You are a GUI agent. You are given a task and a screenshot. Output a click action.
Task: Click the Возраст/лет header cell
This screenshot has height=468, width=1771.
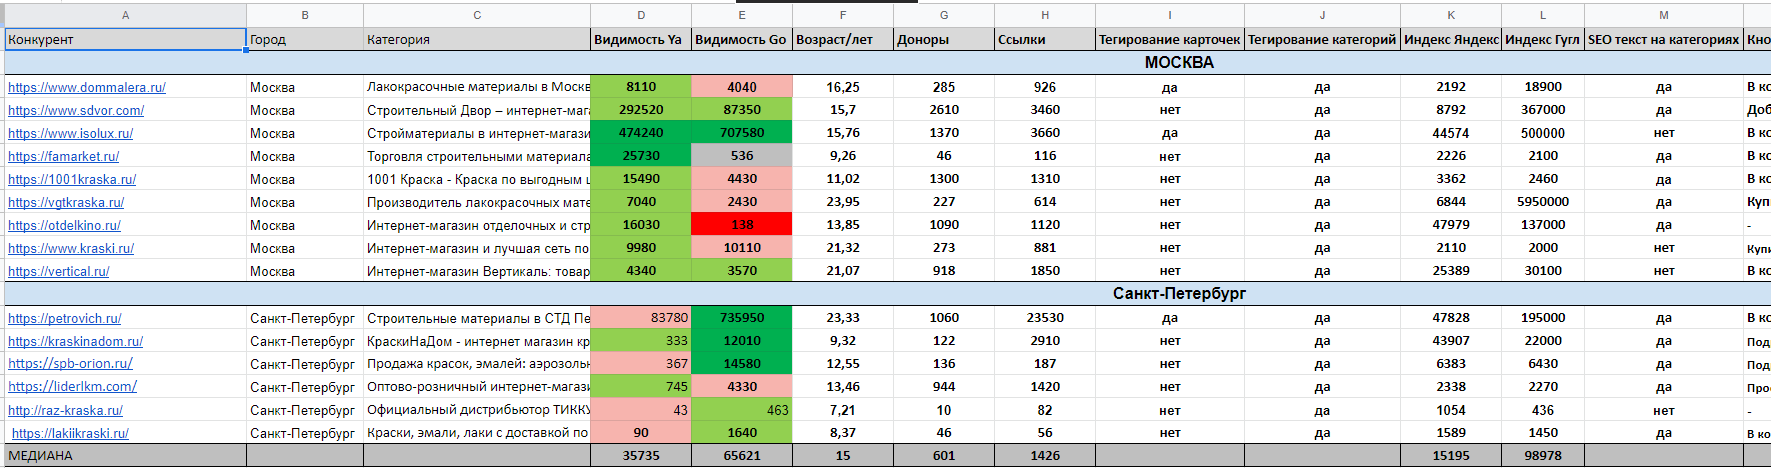843,39
